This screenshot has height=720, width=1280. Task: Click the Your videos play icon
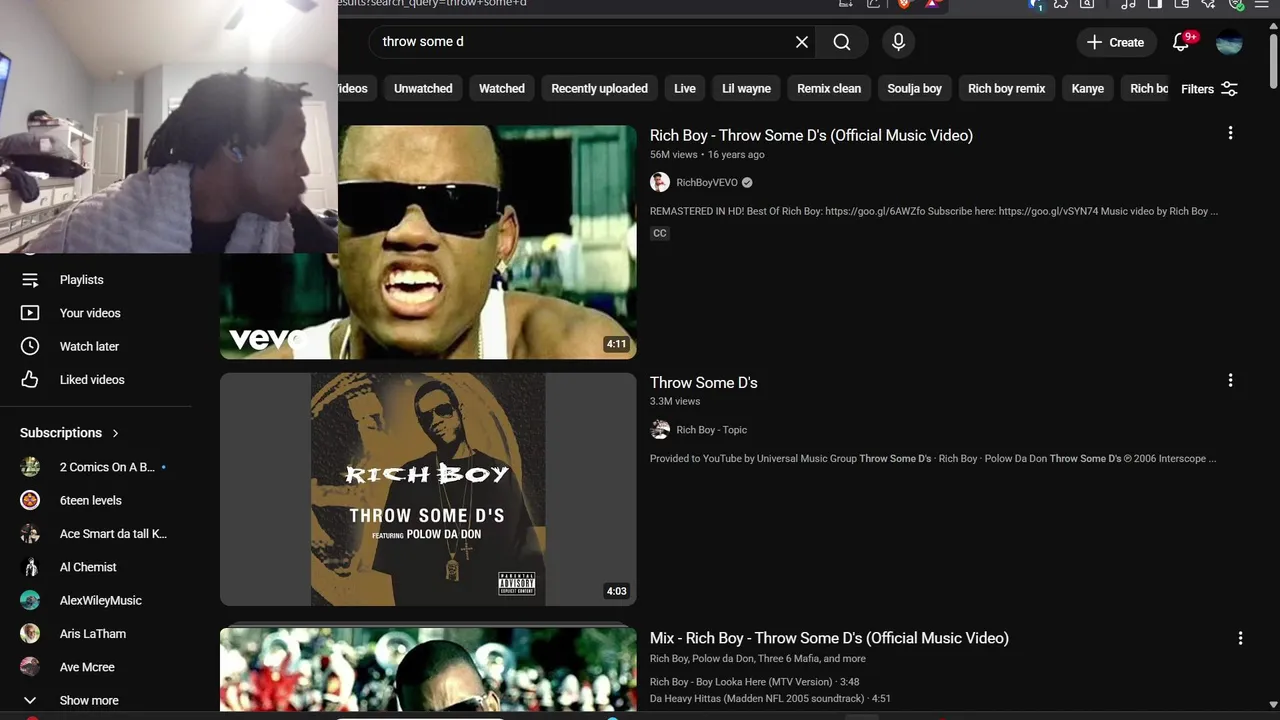[30, 313]
